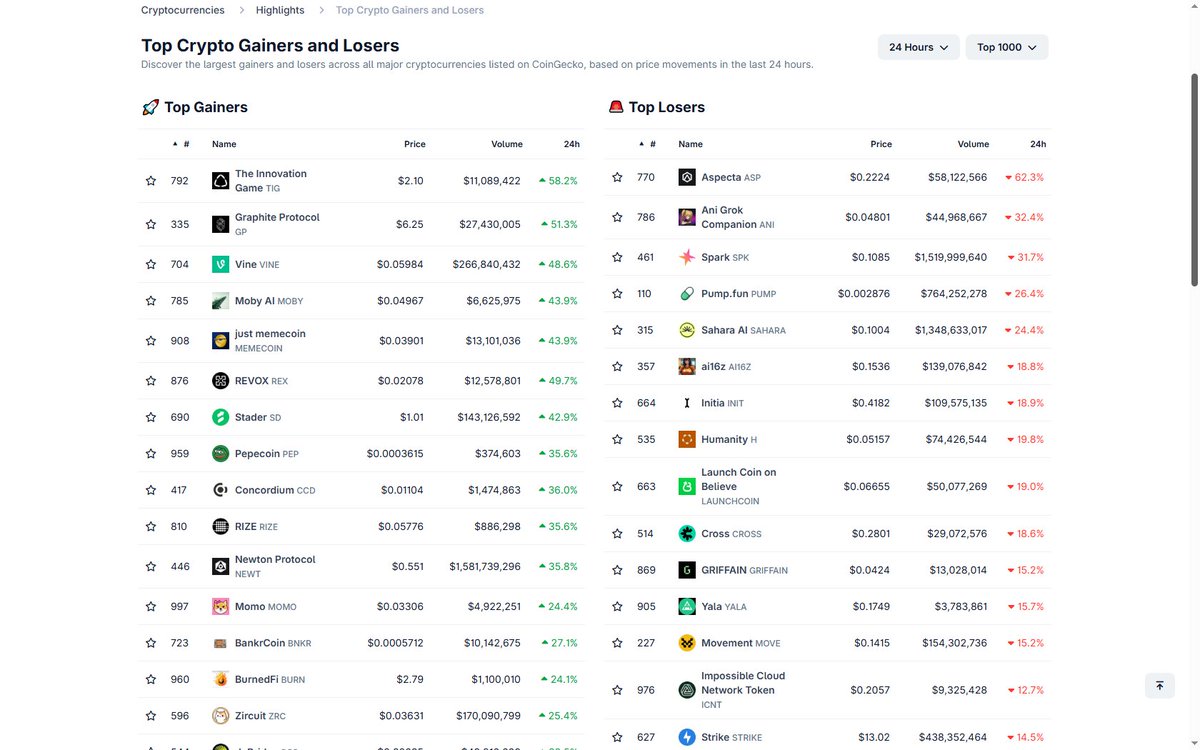Screen dimensions: 1200x750
Task: Sort Top Losers by 24h header
Action: click(1038, 144)
